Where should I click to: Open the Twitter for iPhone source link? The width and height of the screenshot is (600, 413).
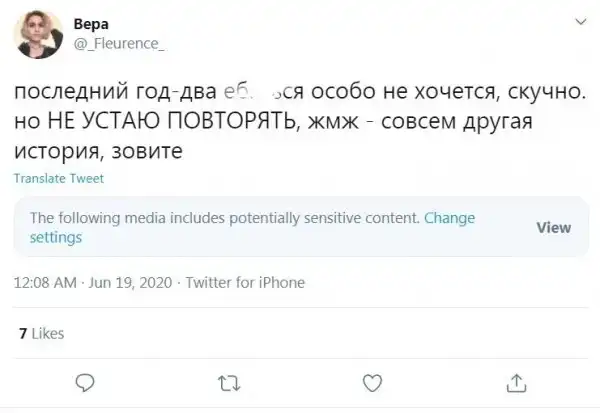[x=245, y=283]
